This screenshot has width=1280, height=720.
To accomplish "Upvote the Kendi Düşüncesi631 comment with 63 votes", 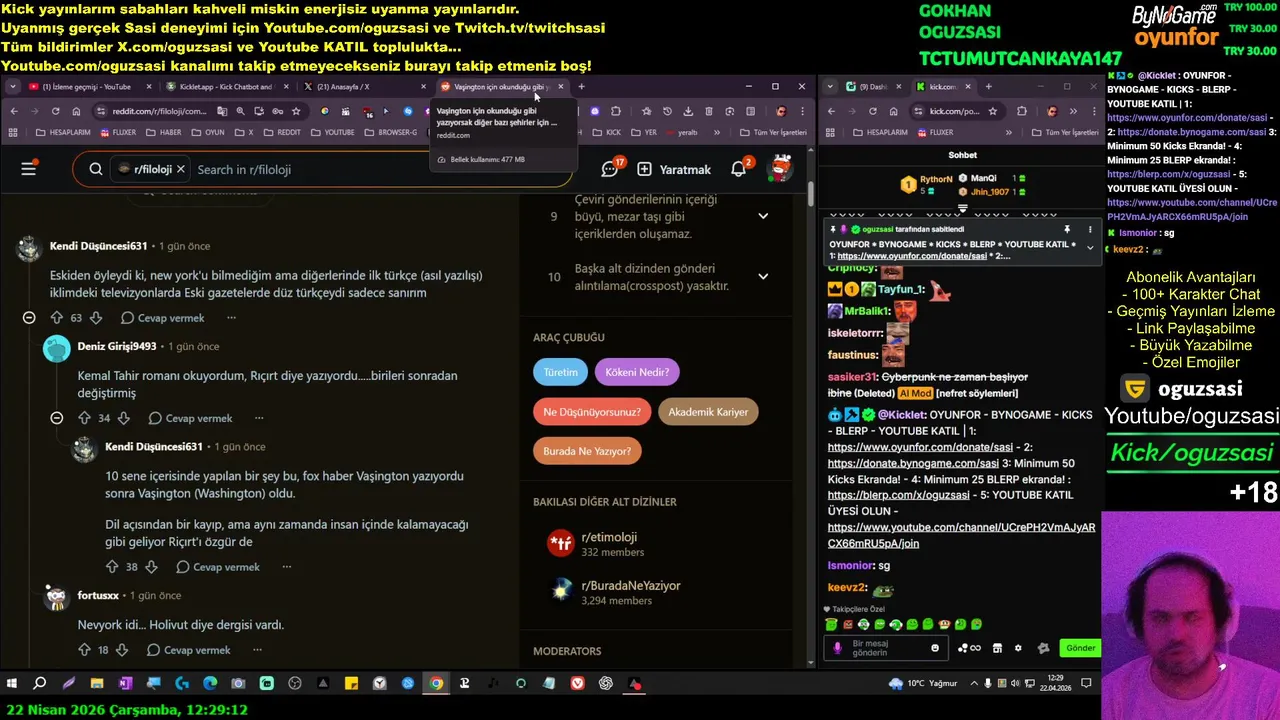I will pos(57,318).
